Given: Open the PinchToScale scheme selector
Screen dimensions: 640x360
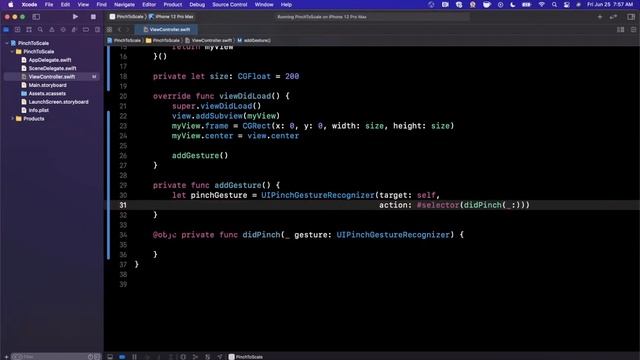Looking at the screenshot, I should coord(127,17).
